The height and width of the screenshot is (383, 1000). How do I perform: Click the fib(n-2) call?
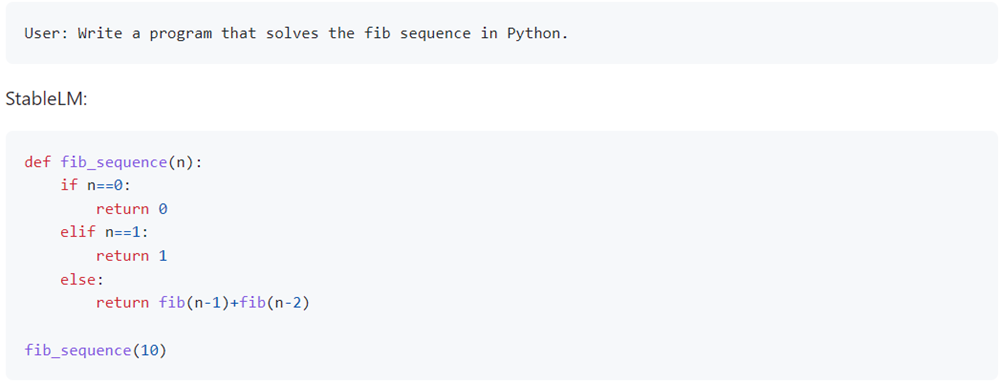coord(274,303)
